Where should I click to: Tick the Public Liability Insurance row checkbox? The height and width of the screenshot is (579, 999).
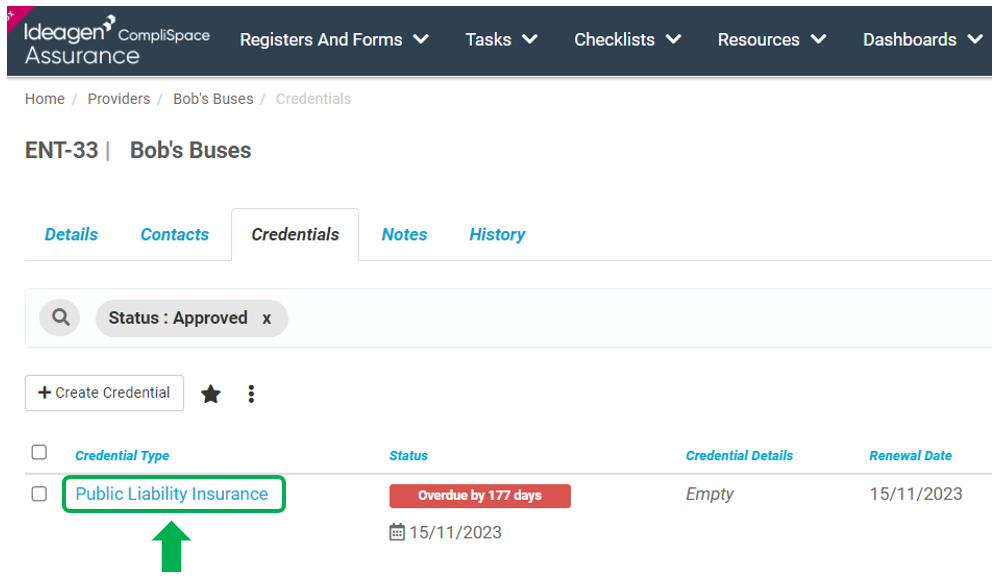39,494
